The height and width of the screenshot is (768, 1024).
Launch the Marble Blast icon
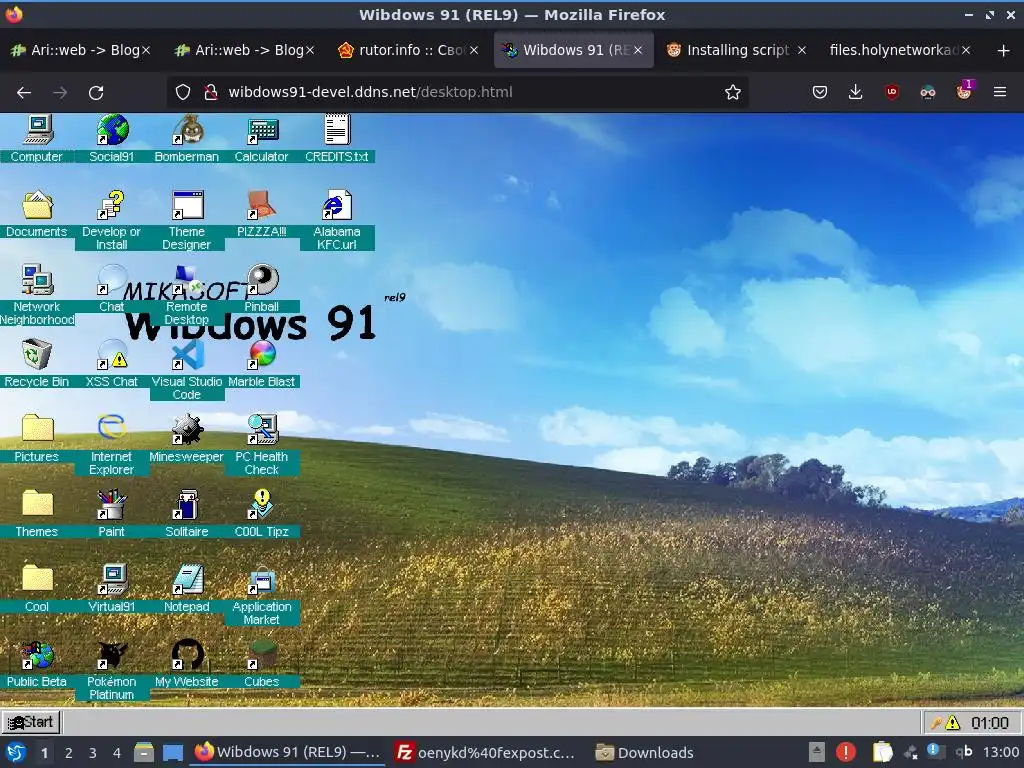(263, 355)
